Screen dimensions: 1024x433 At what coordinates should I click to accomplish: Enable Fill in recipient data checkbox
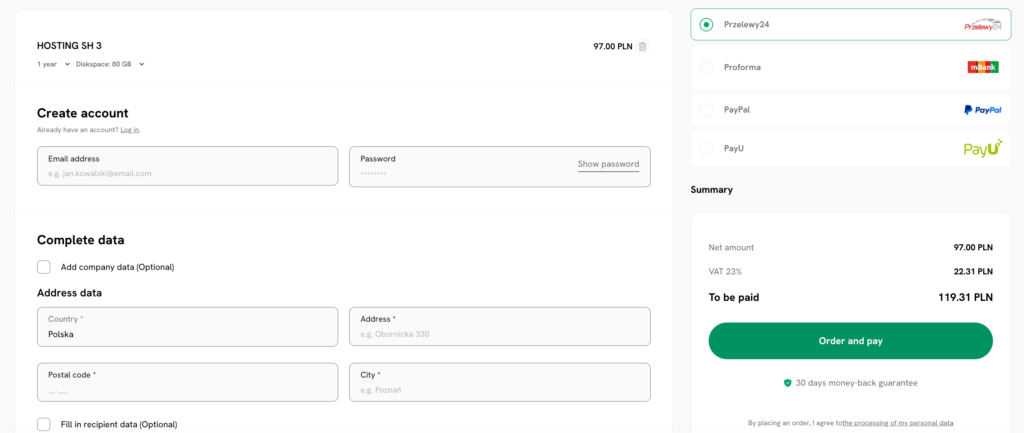point(44,424)
